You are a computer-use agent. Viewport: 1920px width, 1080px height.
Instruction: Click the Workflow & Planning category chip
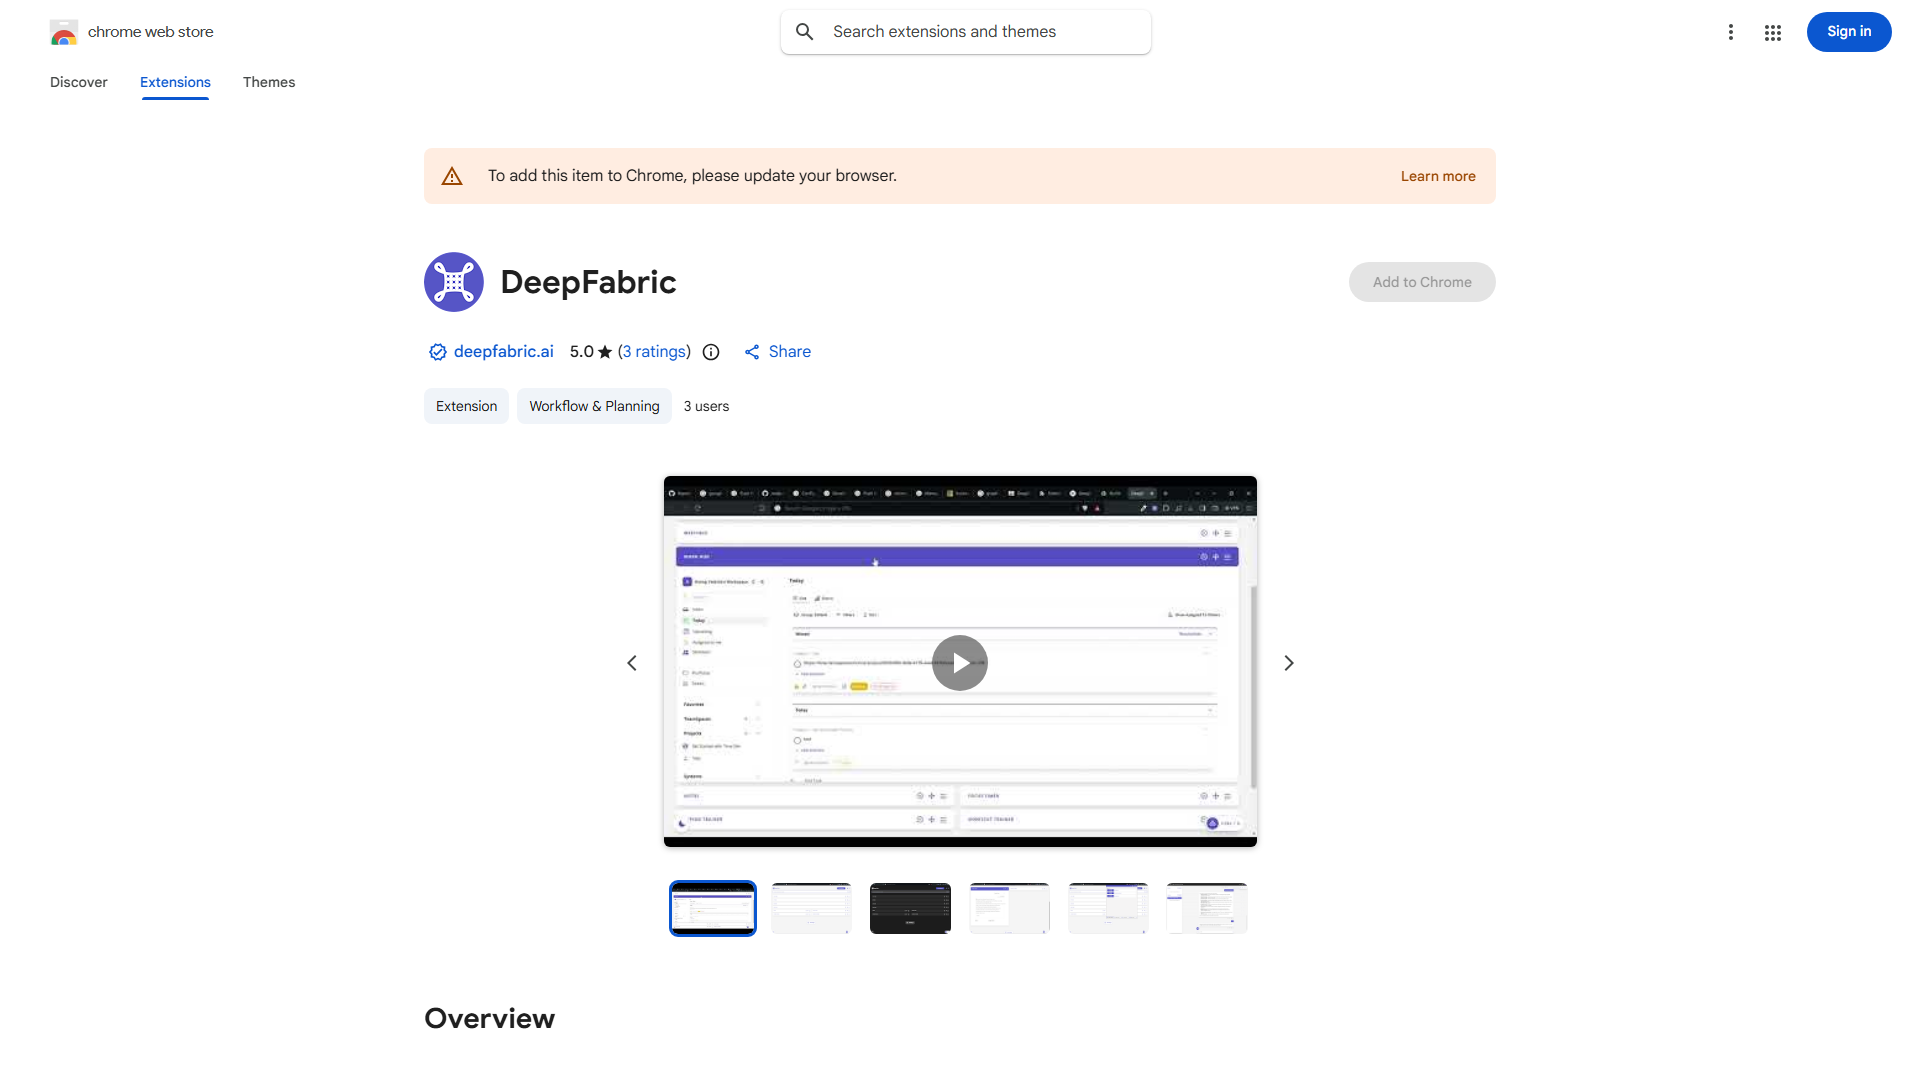pos(593,406)
